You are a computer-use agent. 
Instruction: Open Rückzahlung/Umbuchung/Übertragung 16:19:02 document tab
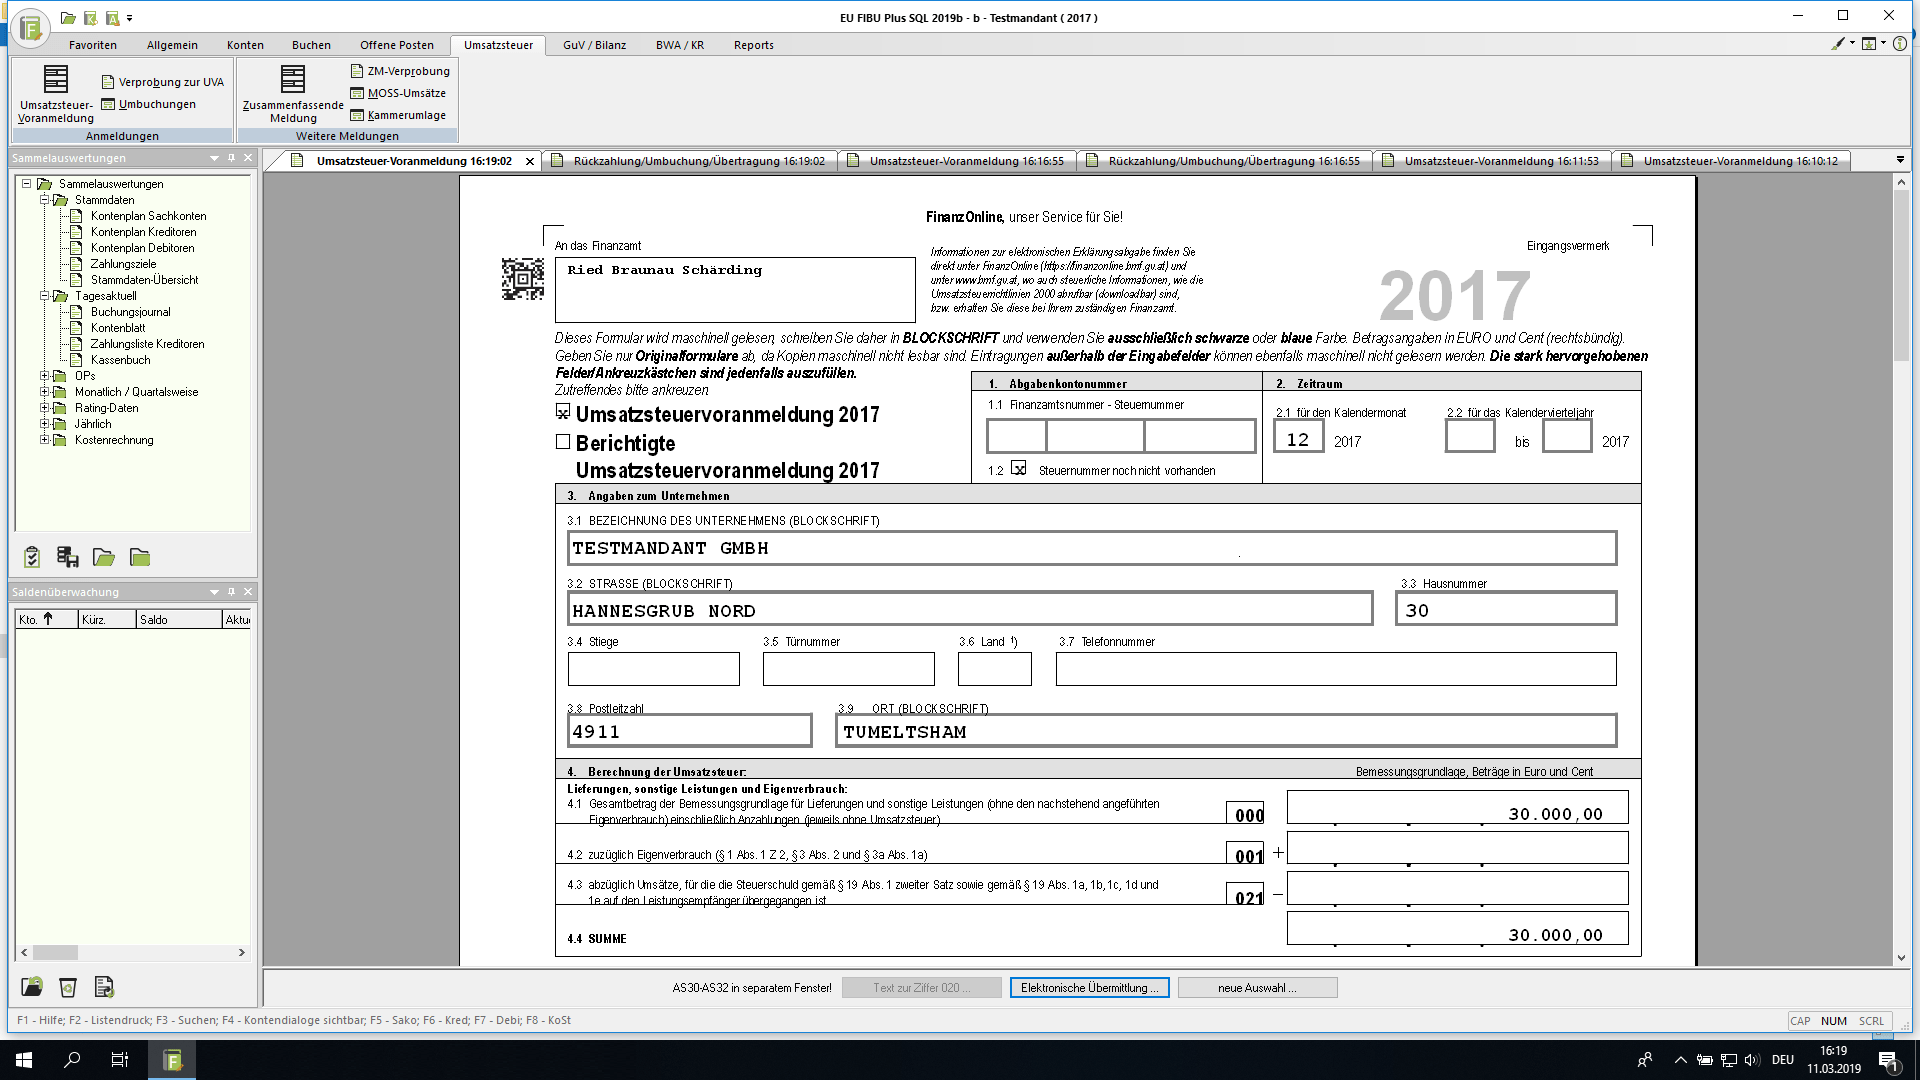point(691,161)
